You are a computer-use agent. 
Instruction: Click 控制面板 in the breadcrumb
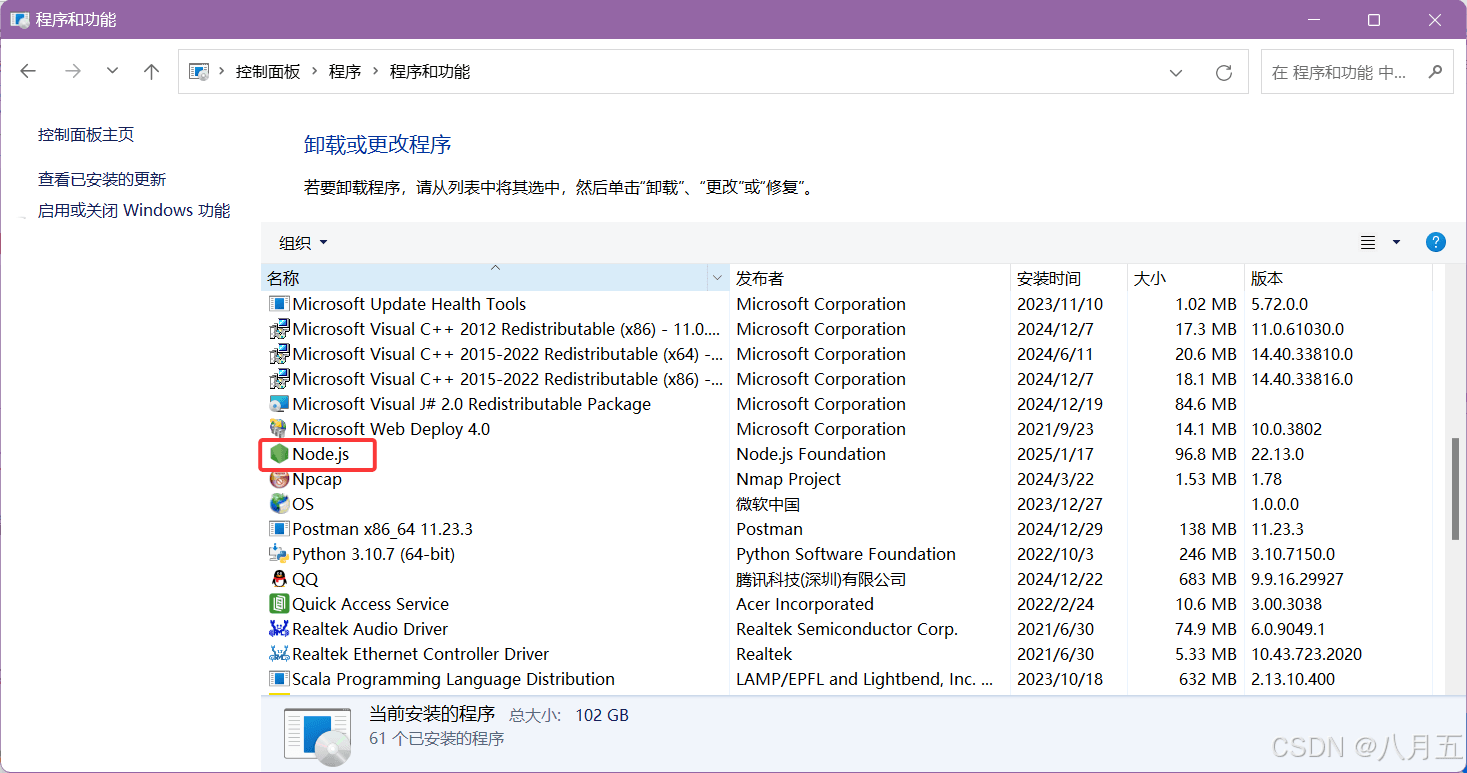coord(268,72)
